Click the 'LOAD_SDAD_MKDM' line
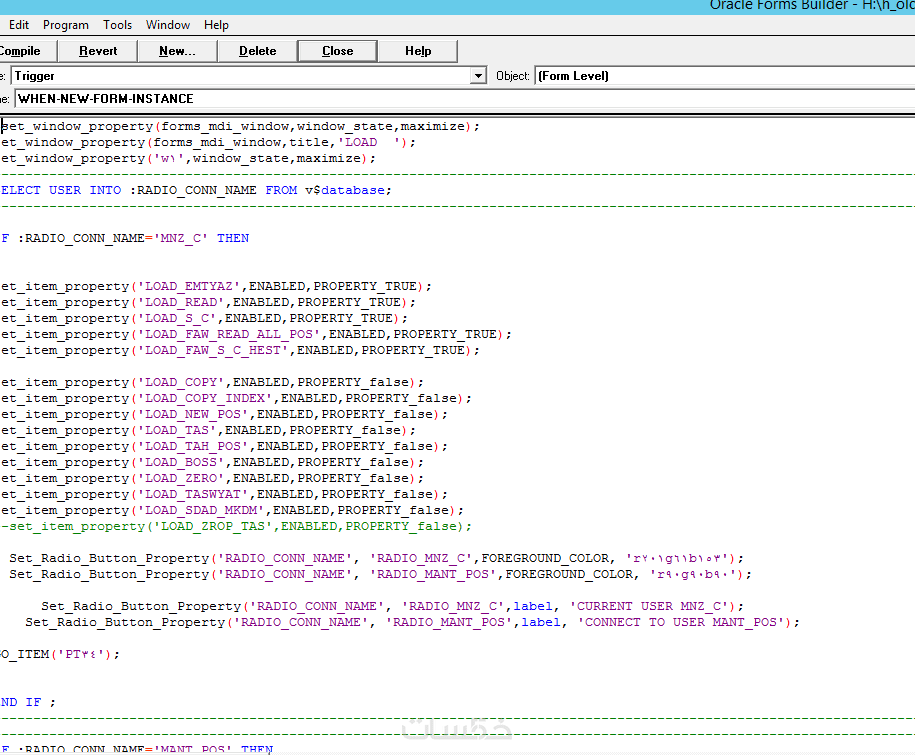The width and height of the screenshot is (915, 755). coord(232,510)
